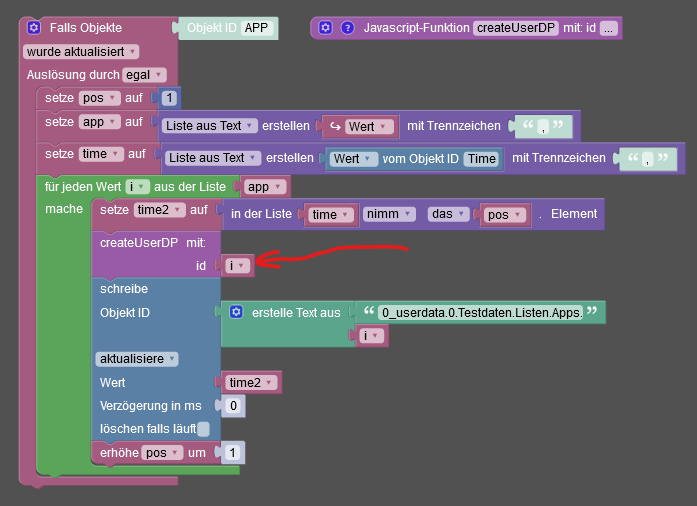
Task: Edit the APP Objekt ID field
Action: pyautogui.click(x=256, y=28)
